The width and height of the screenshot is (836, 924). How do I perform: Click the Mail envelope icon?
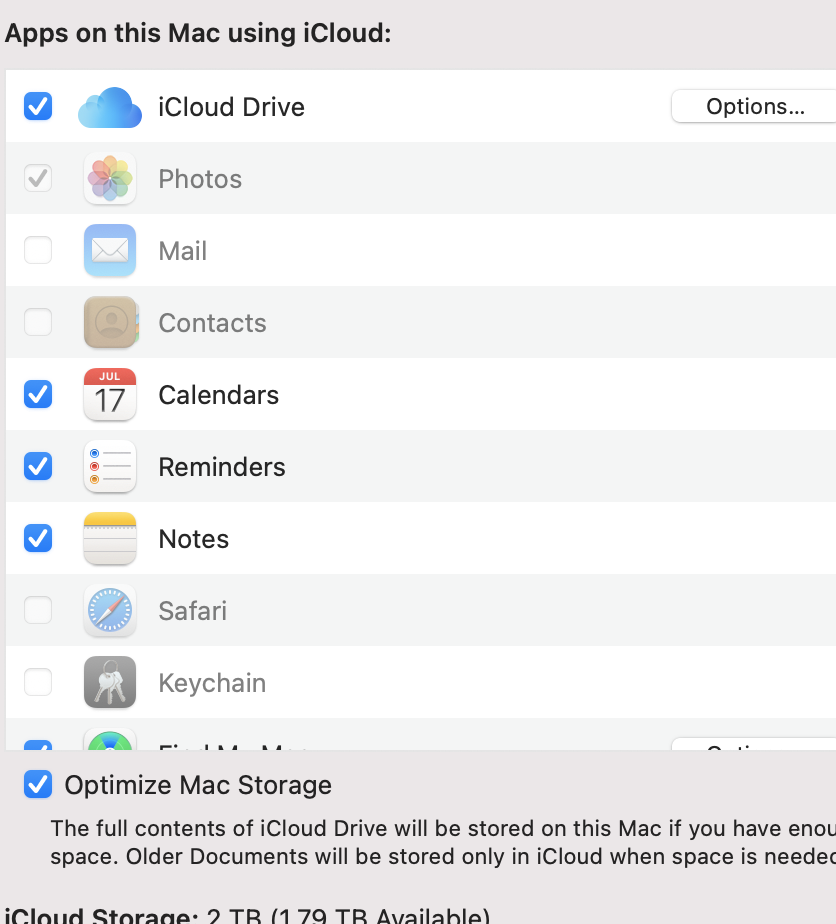(110, 251)
